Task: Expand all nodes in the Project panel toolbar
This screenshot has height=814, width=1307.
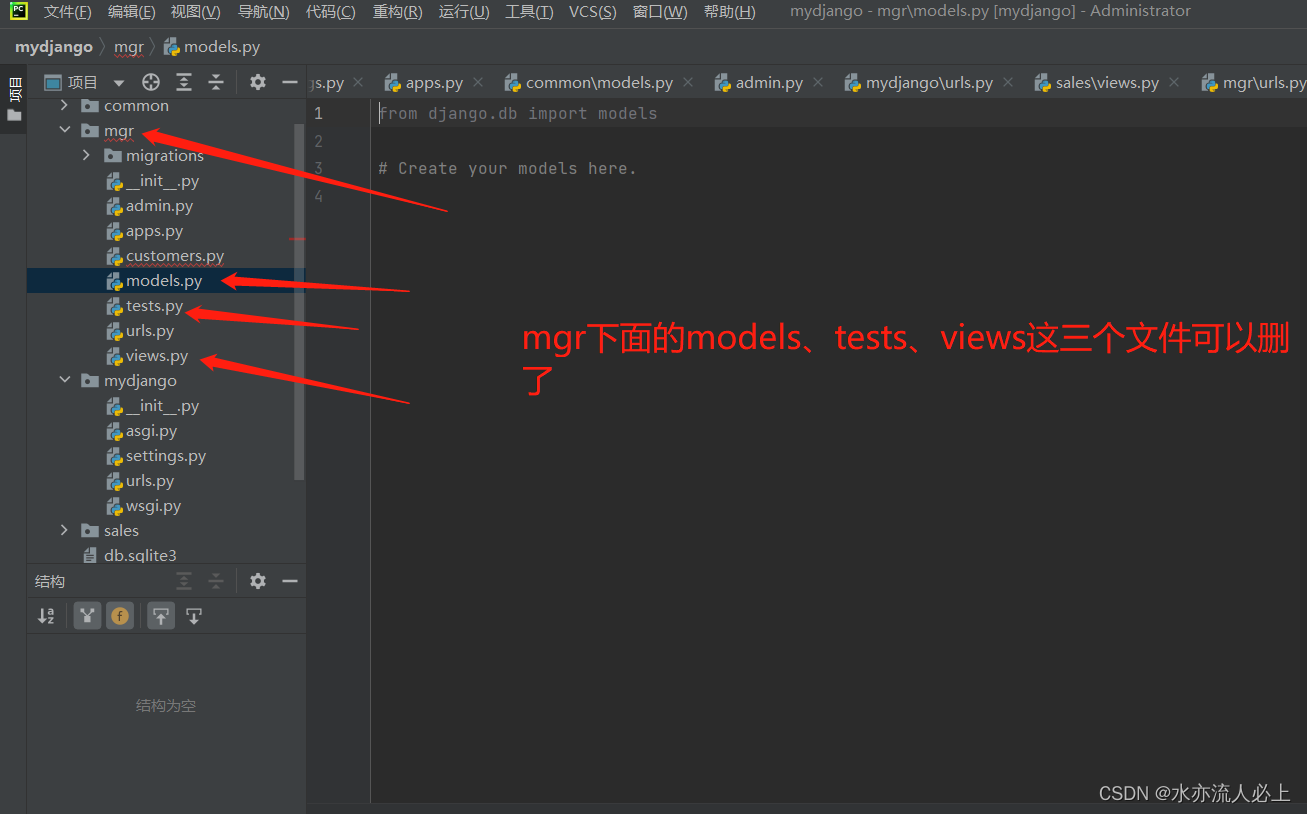Action: click(x=184, y=82)
